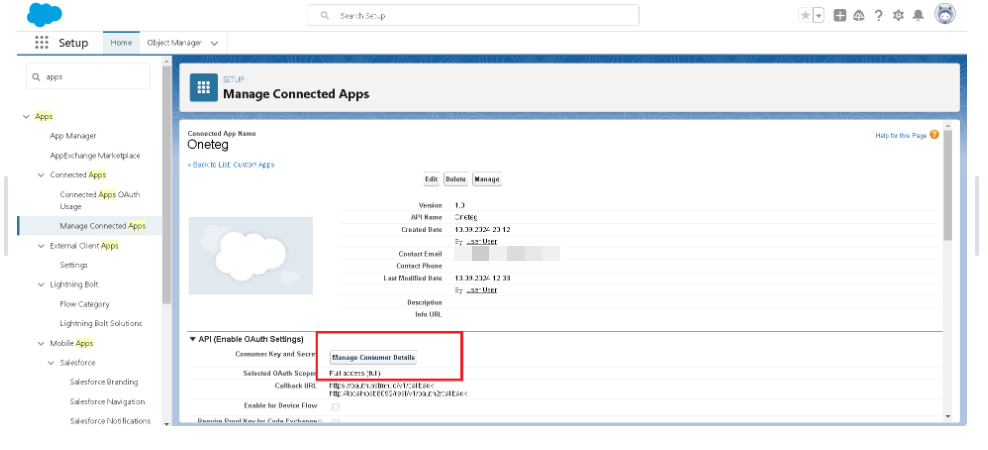Tick the Require Proof Key checkbox
Viewport: 988px width, 450px height.
click(335, 422)
